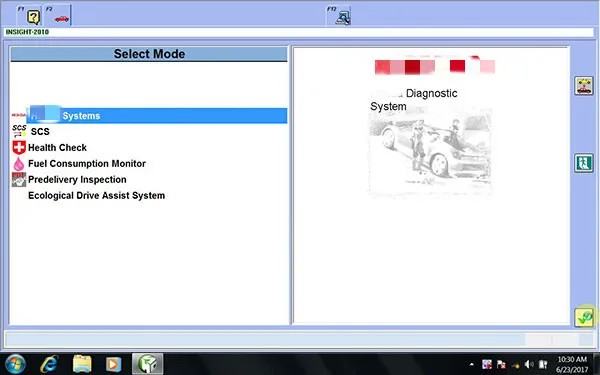
Task: Select Predelivery Inspection mode
Action: 77,180
